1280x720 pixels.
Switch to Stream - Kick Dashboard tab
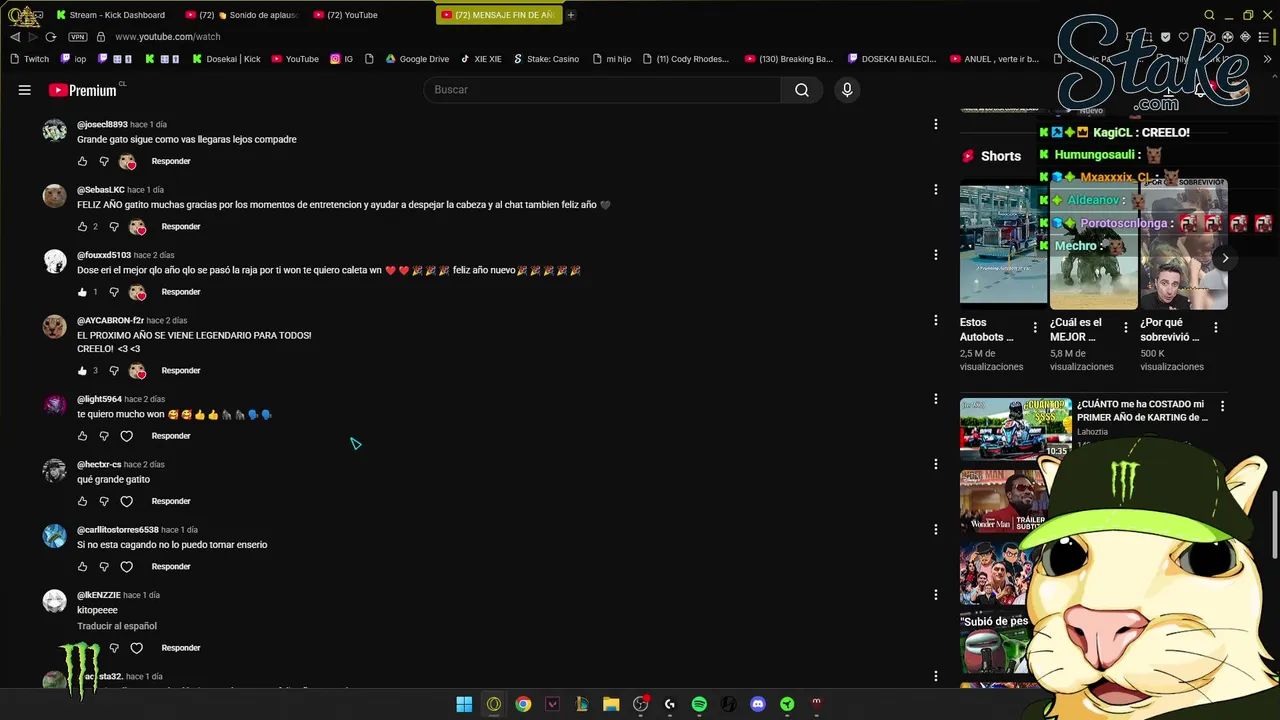pos(110,15)
